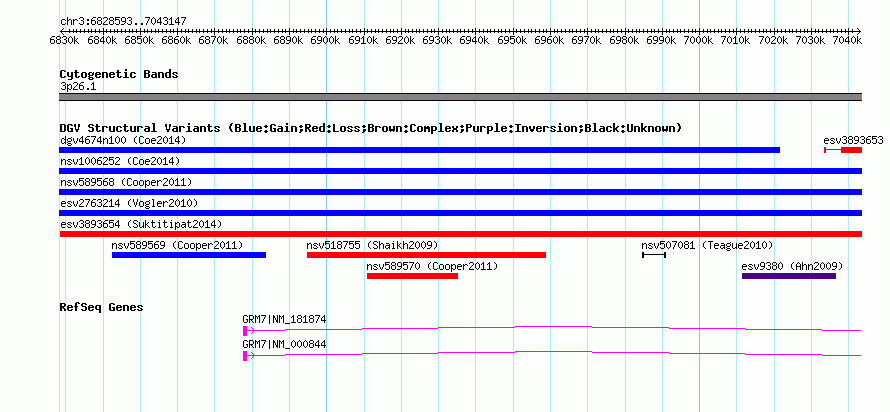Click the 3p26.1 band name text
The width and height of the screenshot is (890, 412).
click(x=76, y=87)
